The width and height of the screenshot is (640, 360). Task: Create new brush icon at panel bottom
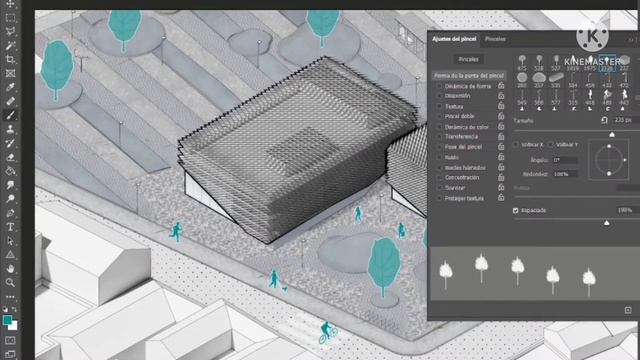coord(628,310)
